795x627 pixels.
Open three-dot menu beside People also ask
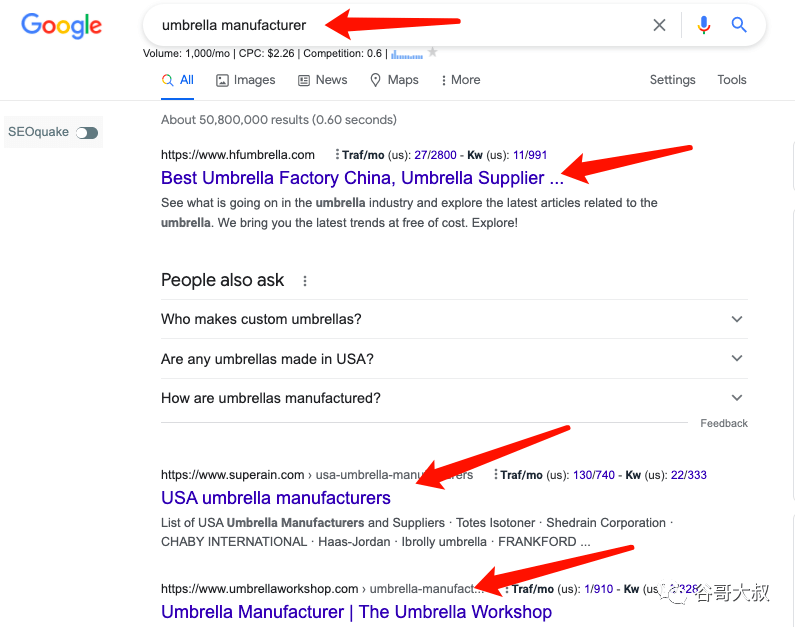305,281
